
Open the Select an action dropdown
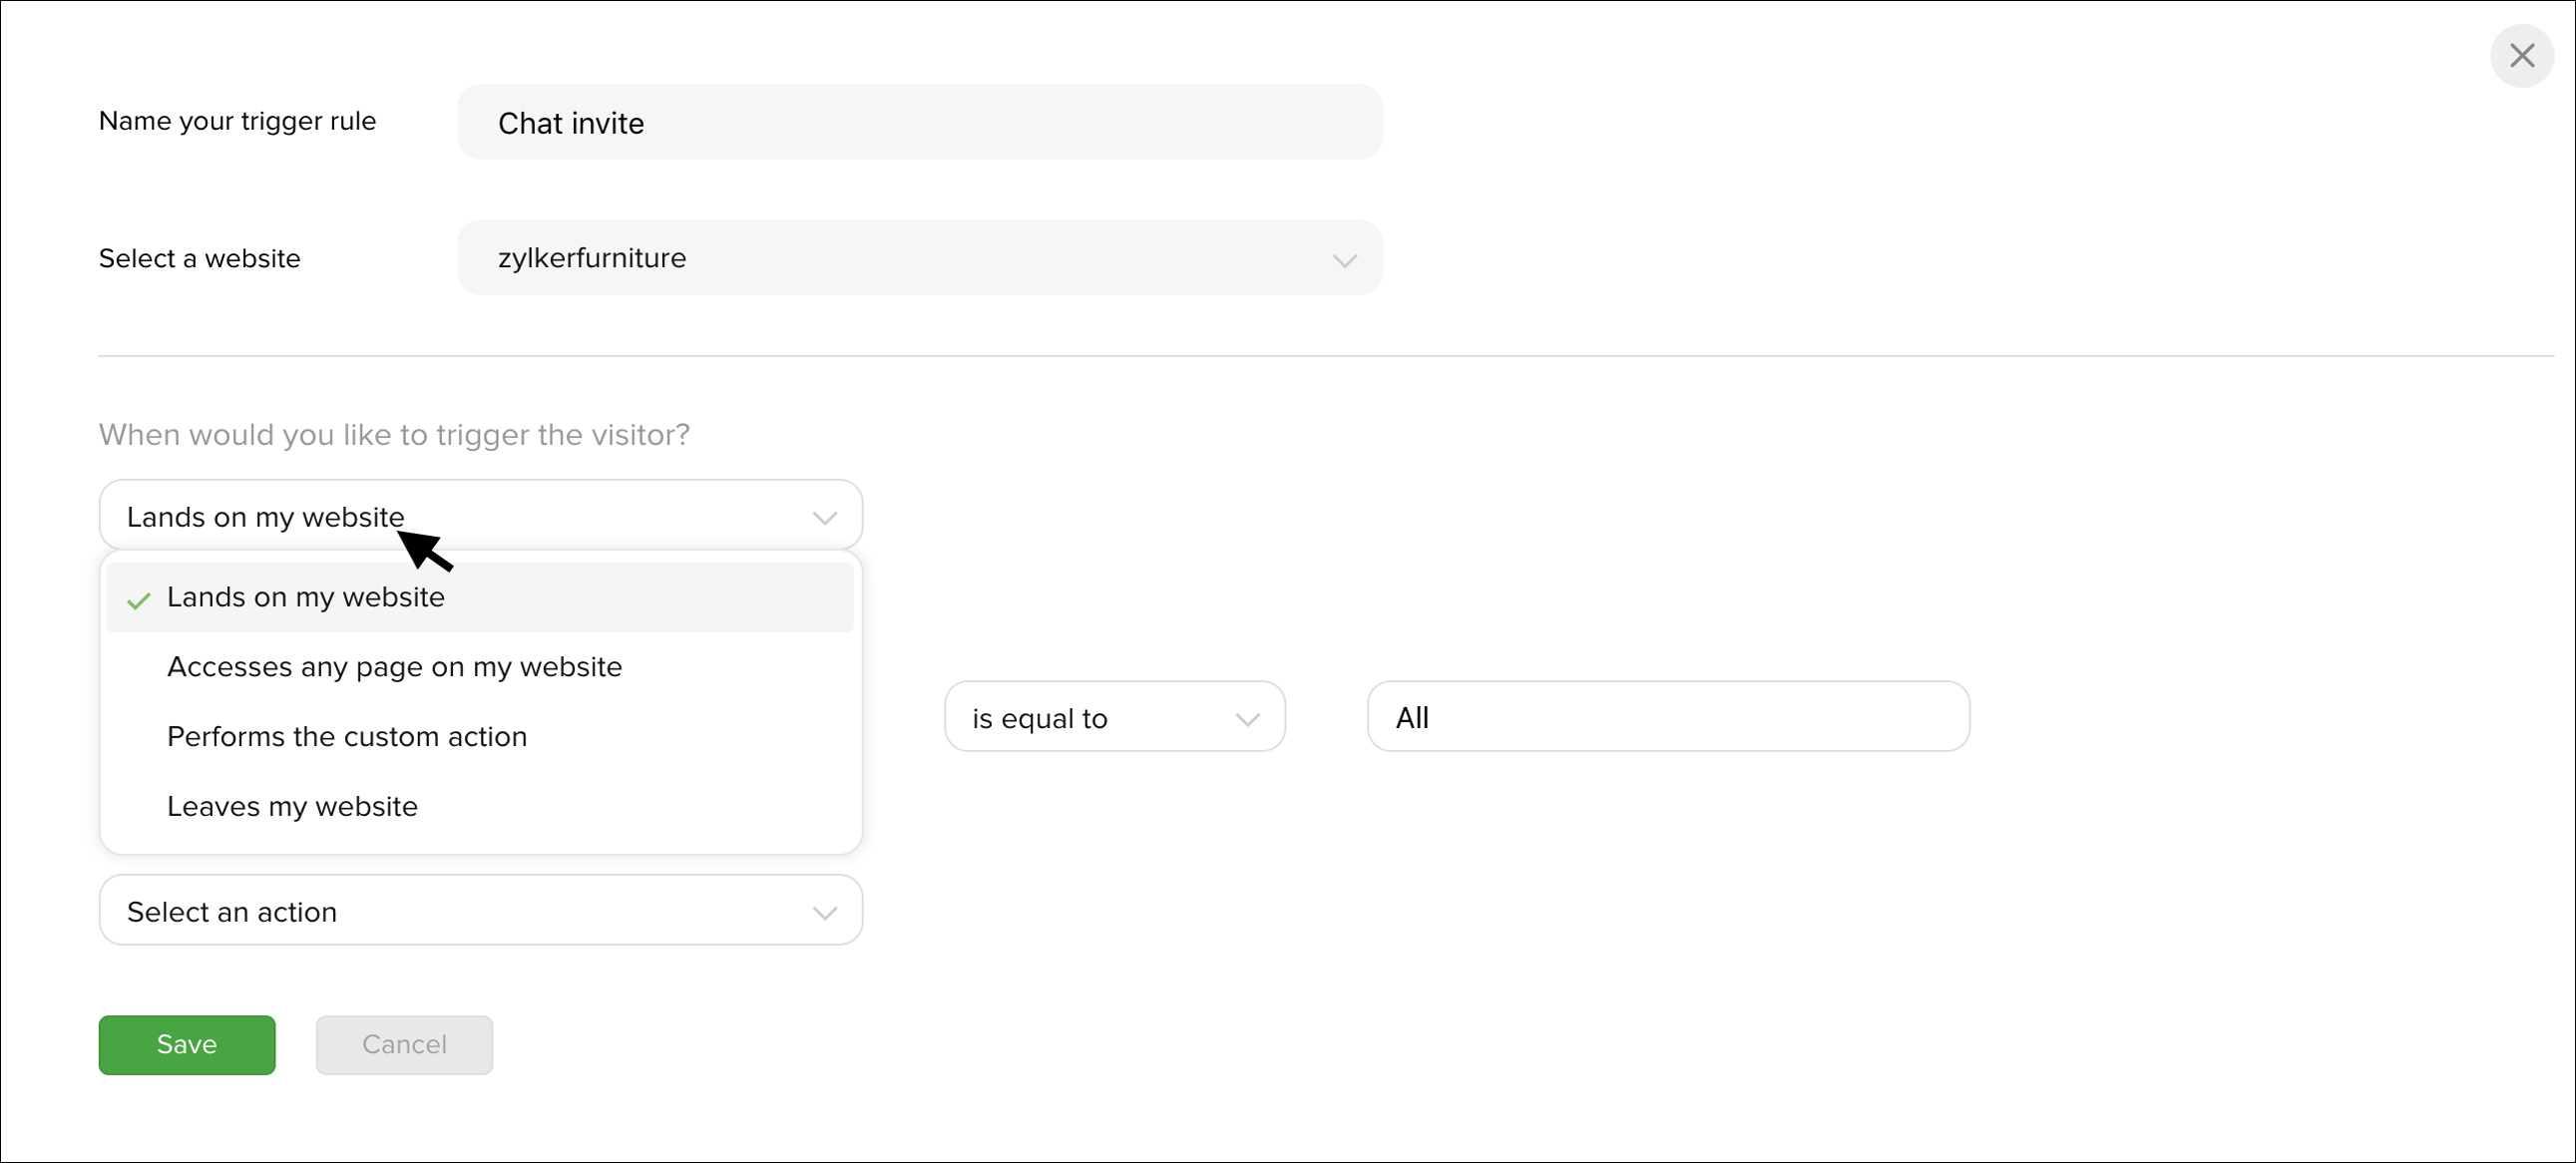(x=480, y=911)
